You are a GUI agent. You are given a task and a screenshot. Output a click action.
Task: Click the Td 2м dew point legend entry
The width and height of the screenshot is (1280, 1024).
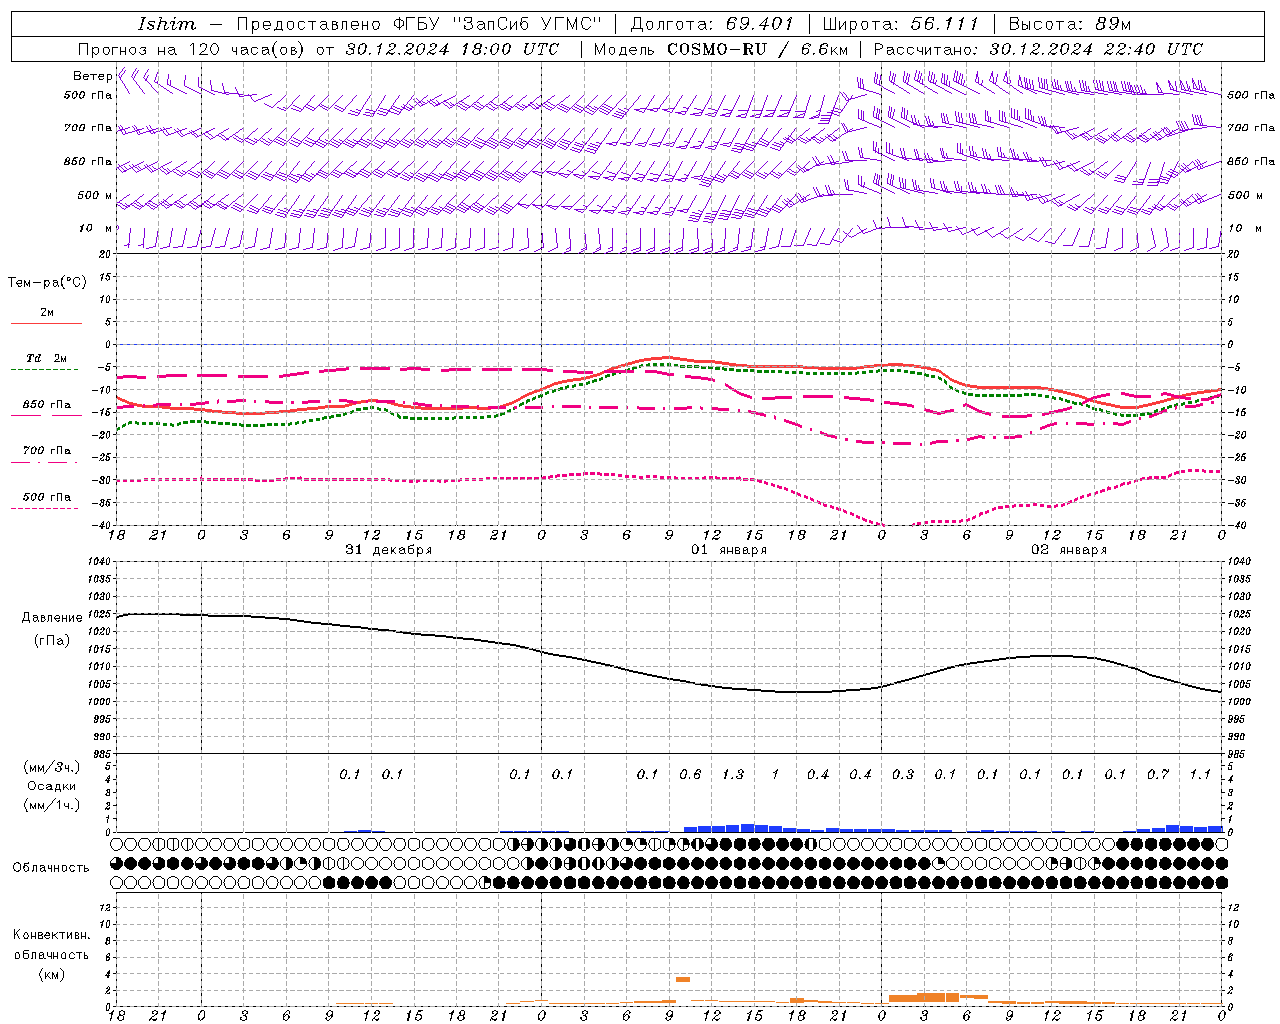(47, 358)
